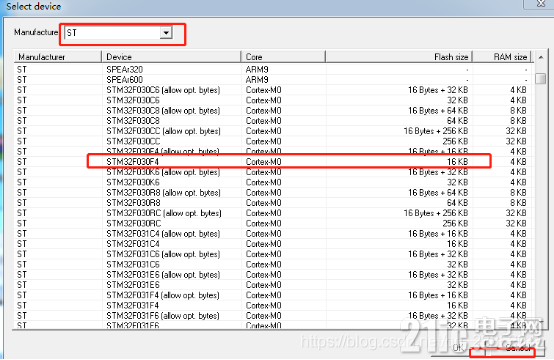This screenshot has height=360, width=554.
Task: Open the Manufacturer dropdown arrow
Action: coord(166,33)
